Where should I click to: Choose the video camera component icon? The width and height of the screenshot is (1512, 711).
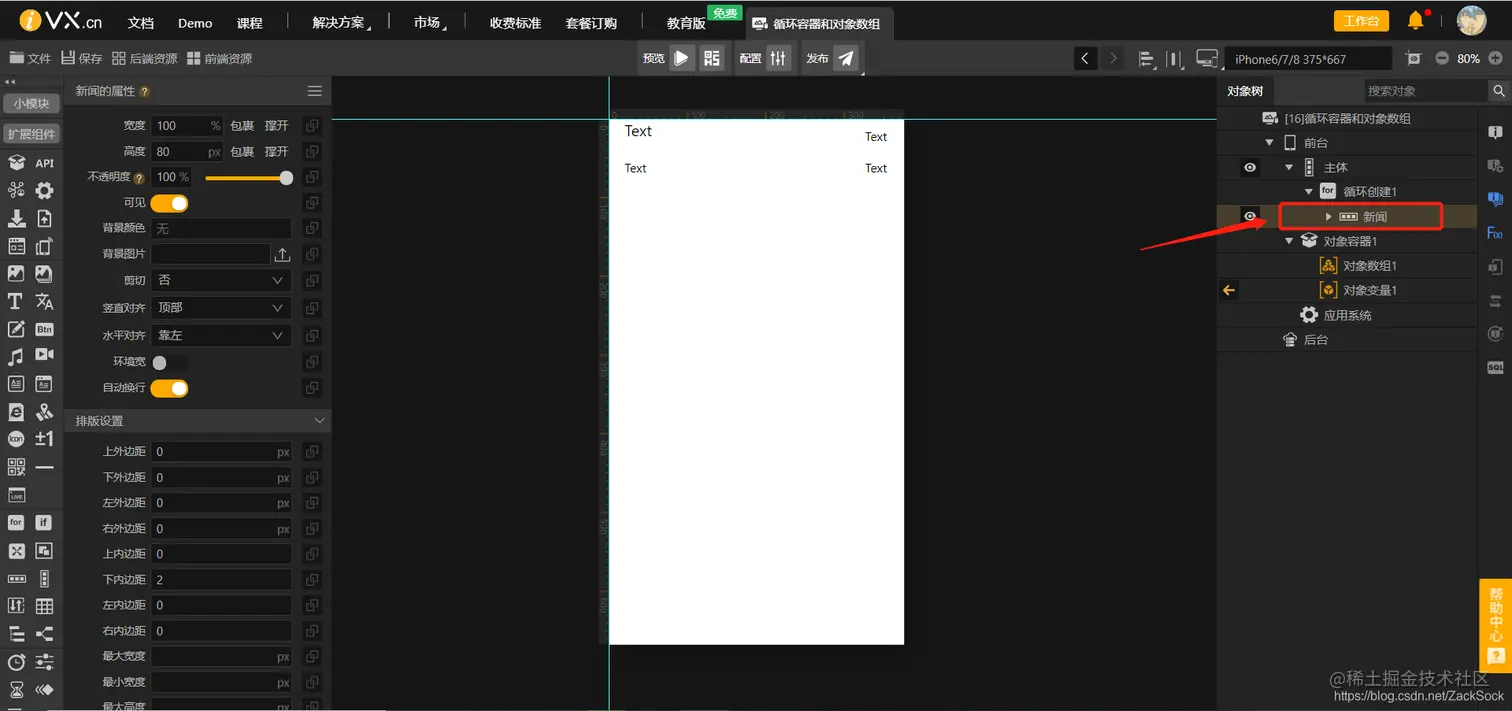tap(44, 355)
